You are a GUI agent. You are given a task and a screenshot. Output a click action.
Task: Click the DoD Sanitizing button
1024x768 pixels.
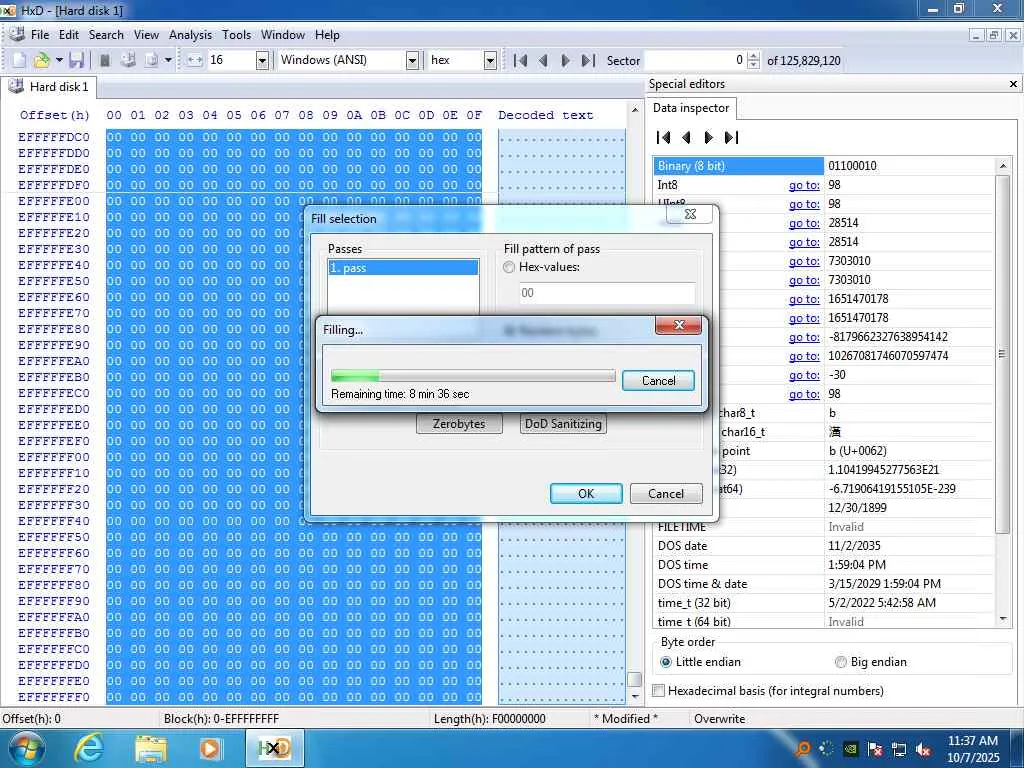[x=563, y=424]
